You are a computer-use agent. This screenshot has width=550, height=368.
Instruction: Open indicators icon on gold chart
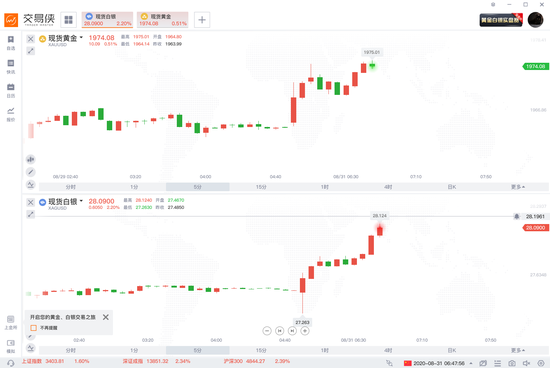(x=31, y=185)
